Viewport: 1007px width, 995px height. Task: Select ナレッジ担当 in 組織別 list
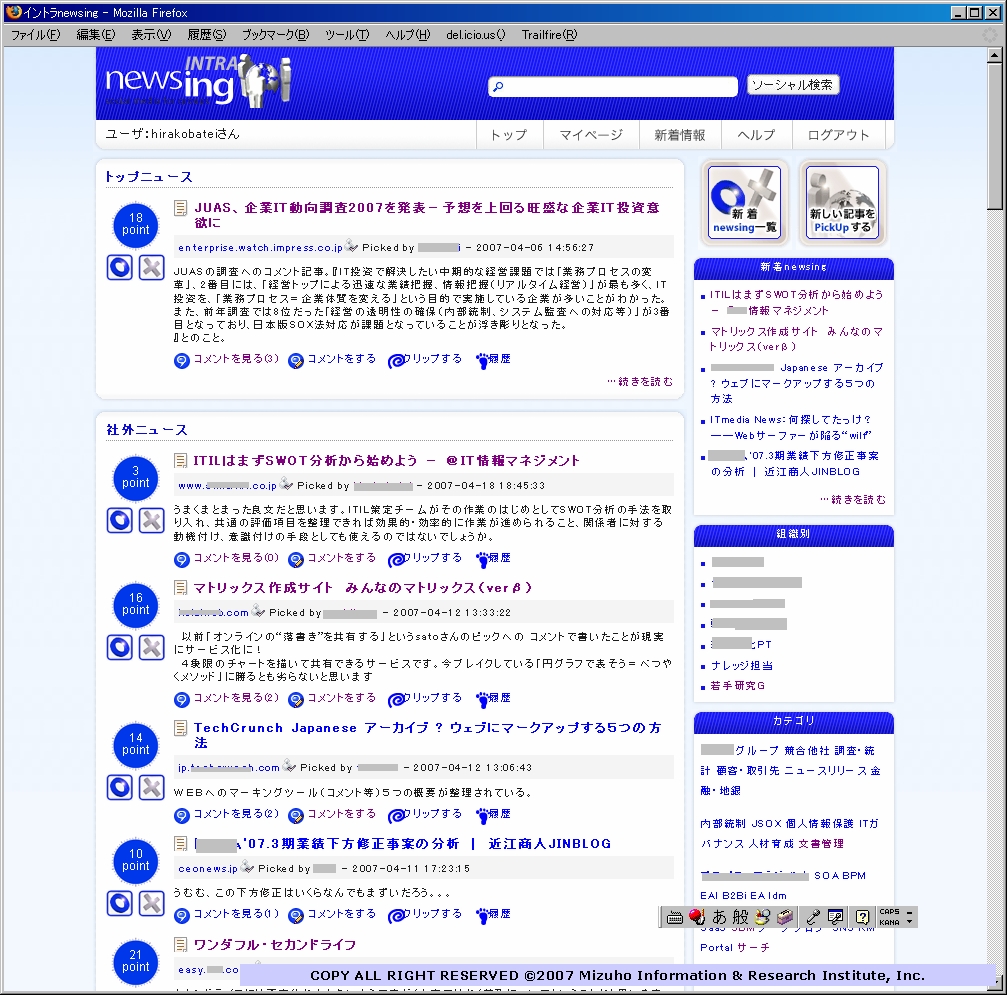(x=742, y=665)
